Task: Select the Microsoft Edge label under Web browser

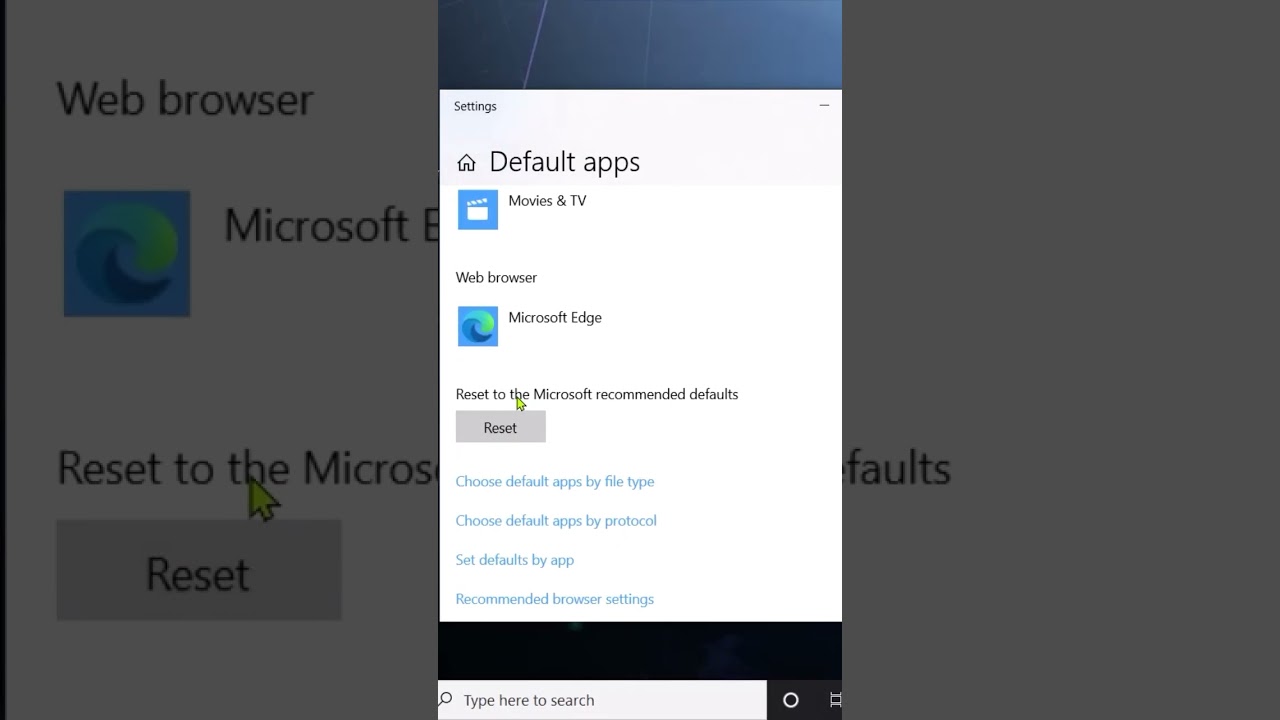Action: tap(555, 317)
